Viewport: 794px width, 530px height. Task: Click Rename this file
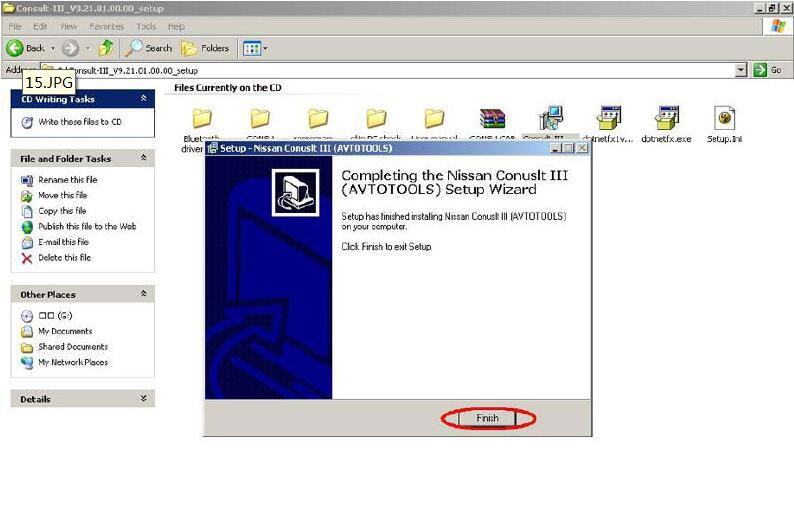pyautogui.click(x=68, y=180)
